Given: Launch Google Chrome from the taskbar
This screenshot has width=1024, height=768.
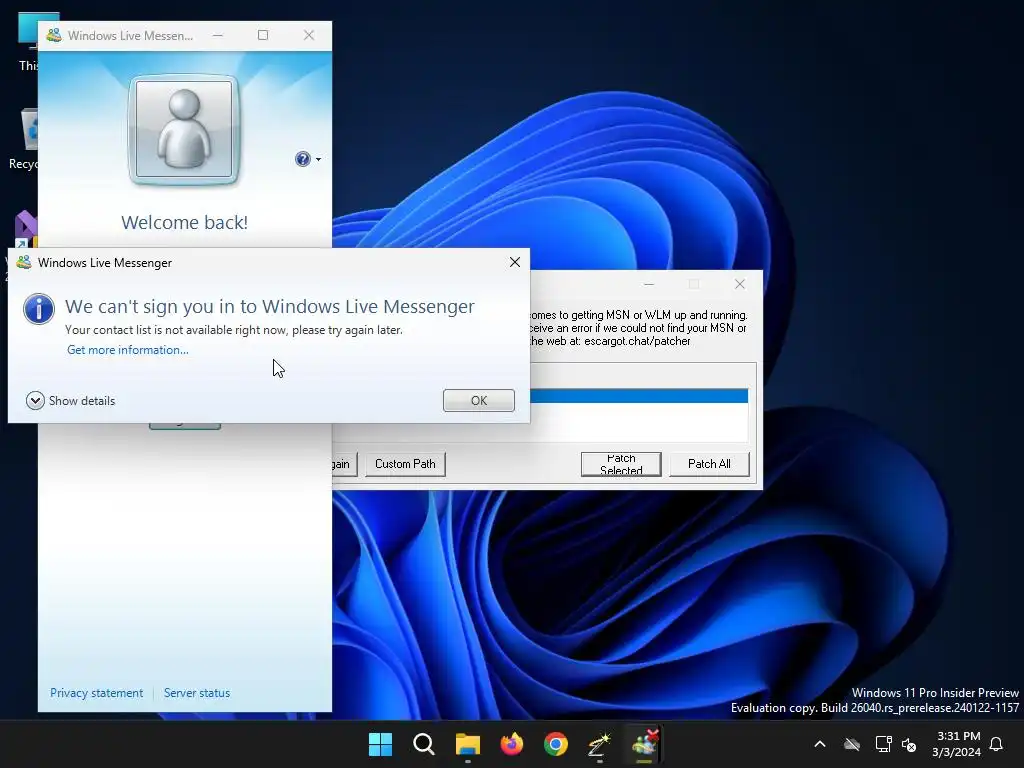Looking at the screenshot, I should coord(556,744).
